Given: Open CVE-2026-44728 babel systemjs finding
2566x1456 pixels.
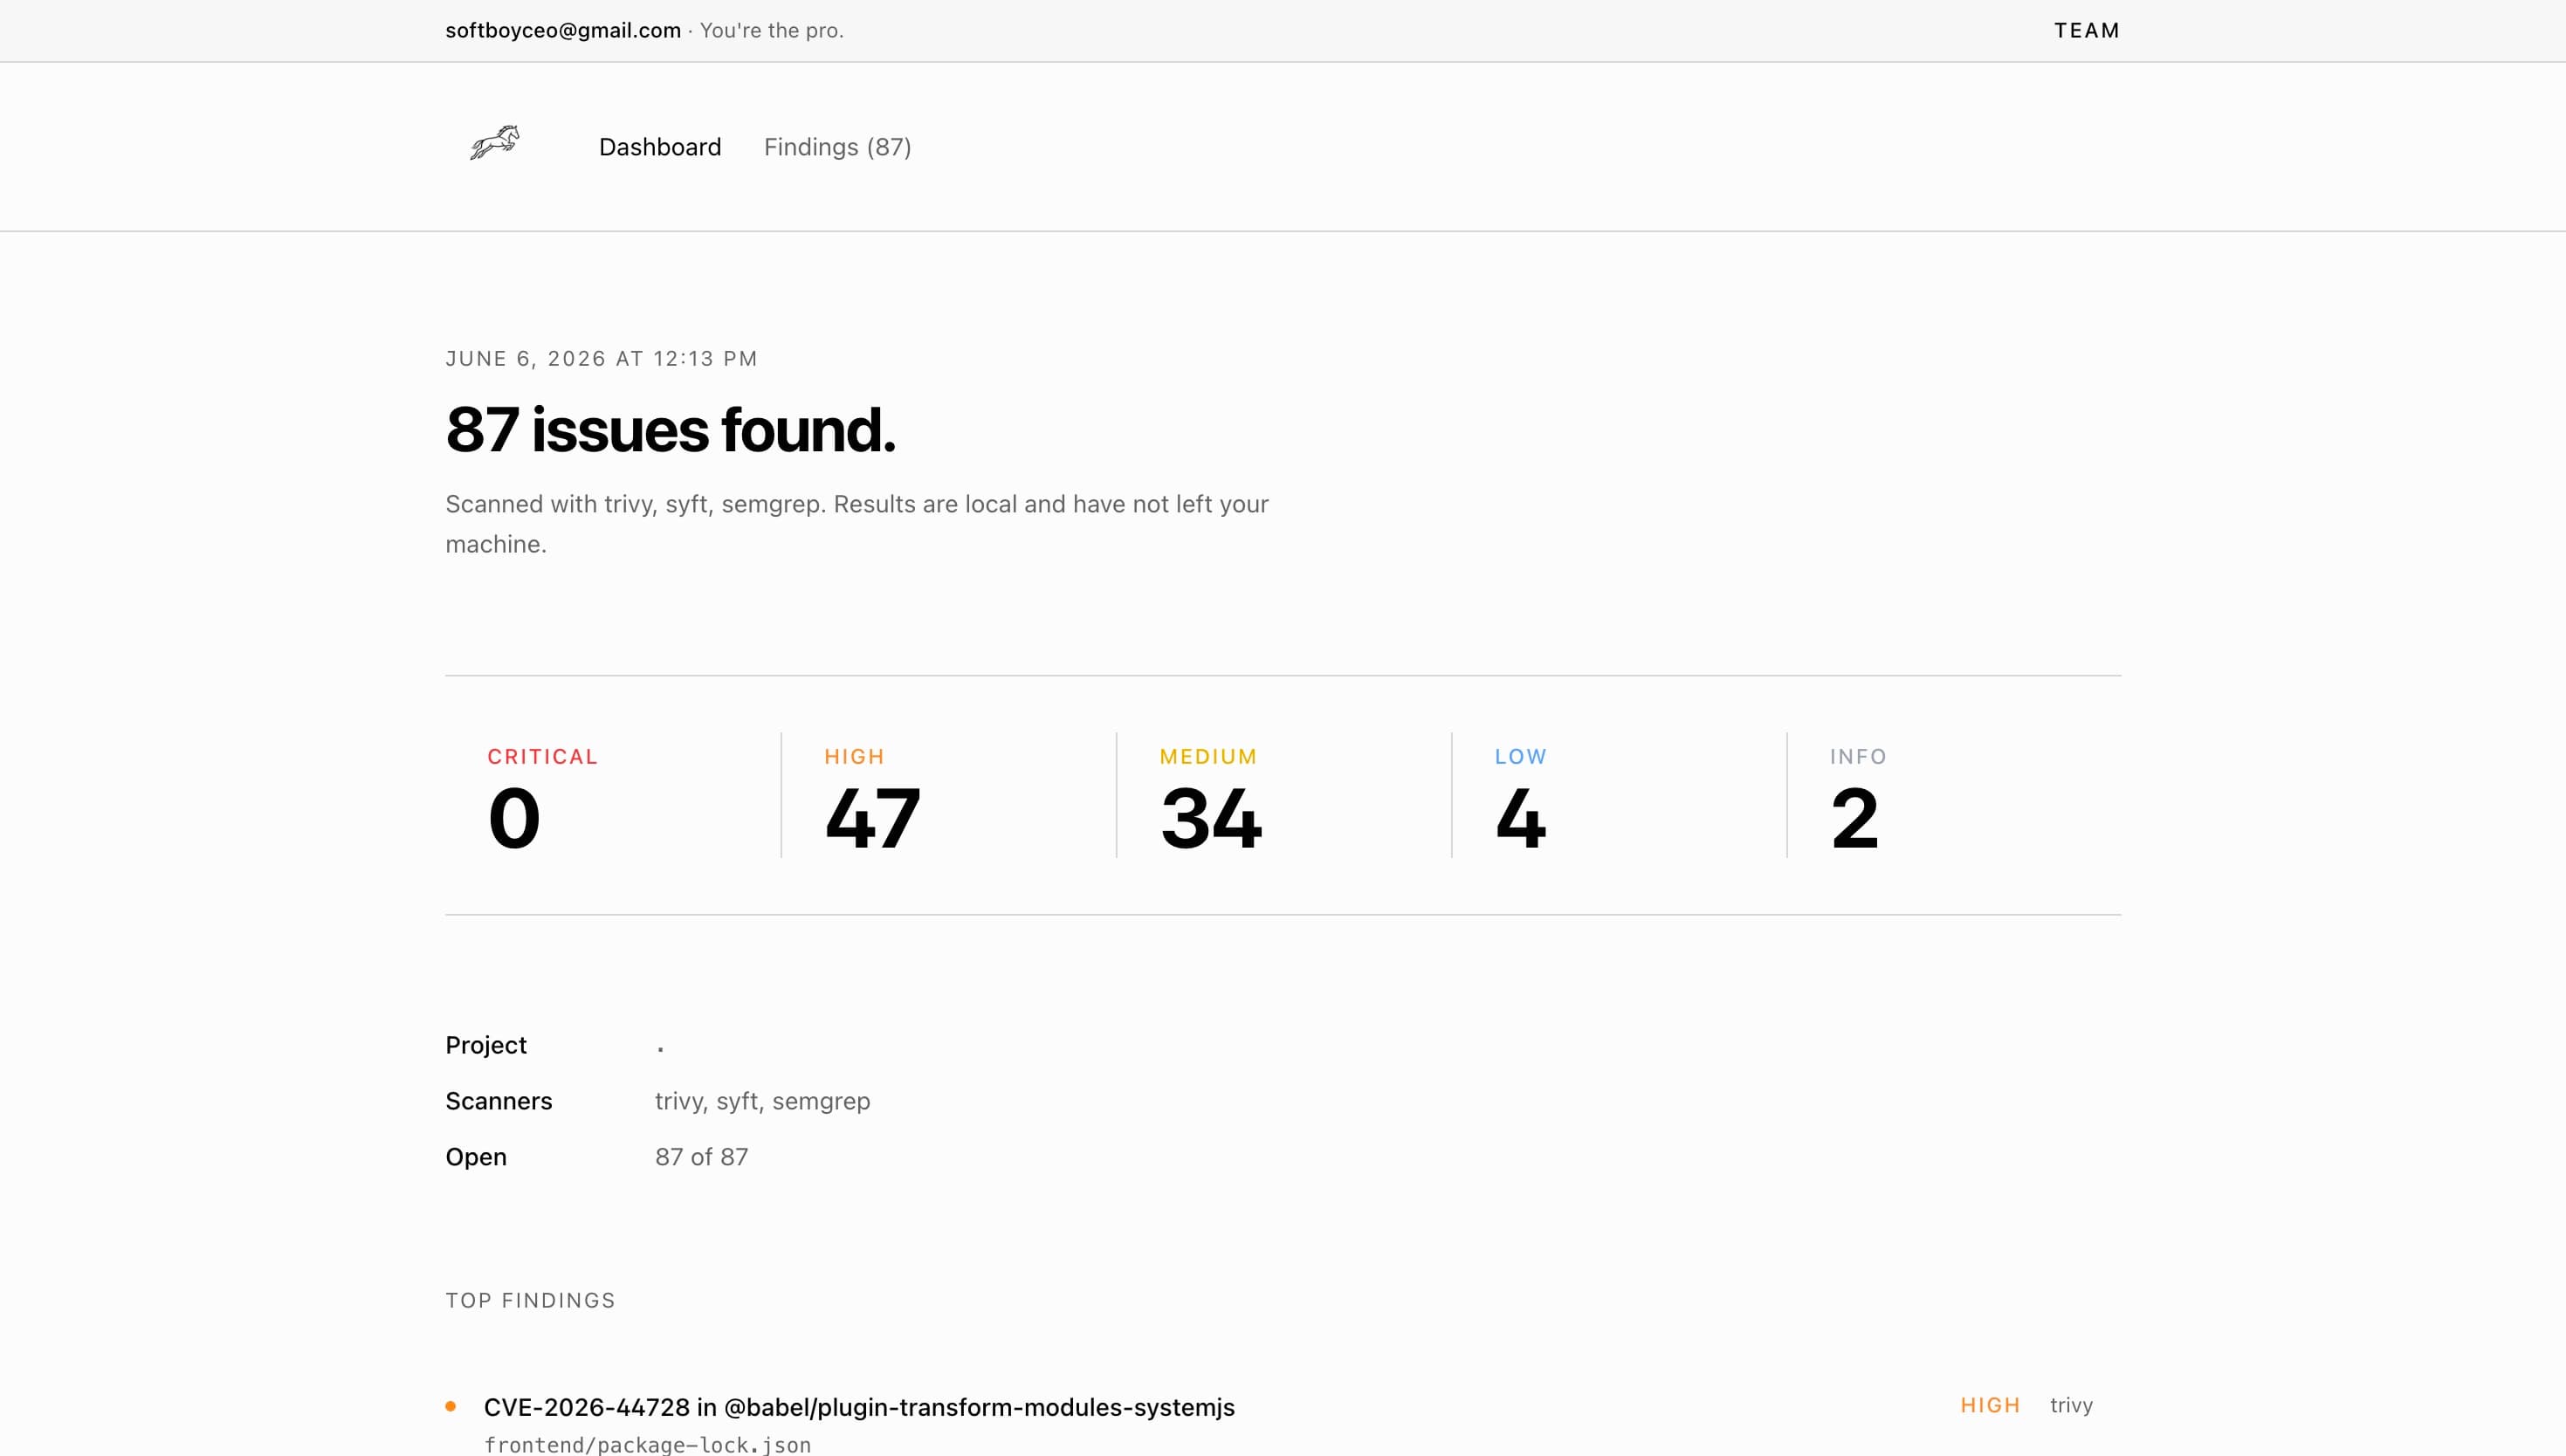Looking at the screenshot, I should [x=859, y=1407].
